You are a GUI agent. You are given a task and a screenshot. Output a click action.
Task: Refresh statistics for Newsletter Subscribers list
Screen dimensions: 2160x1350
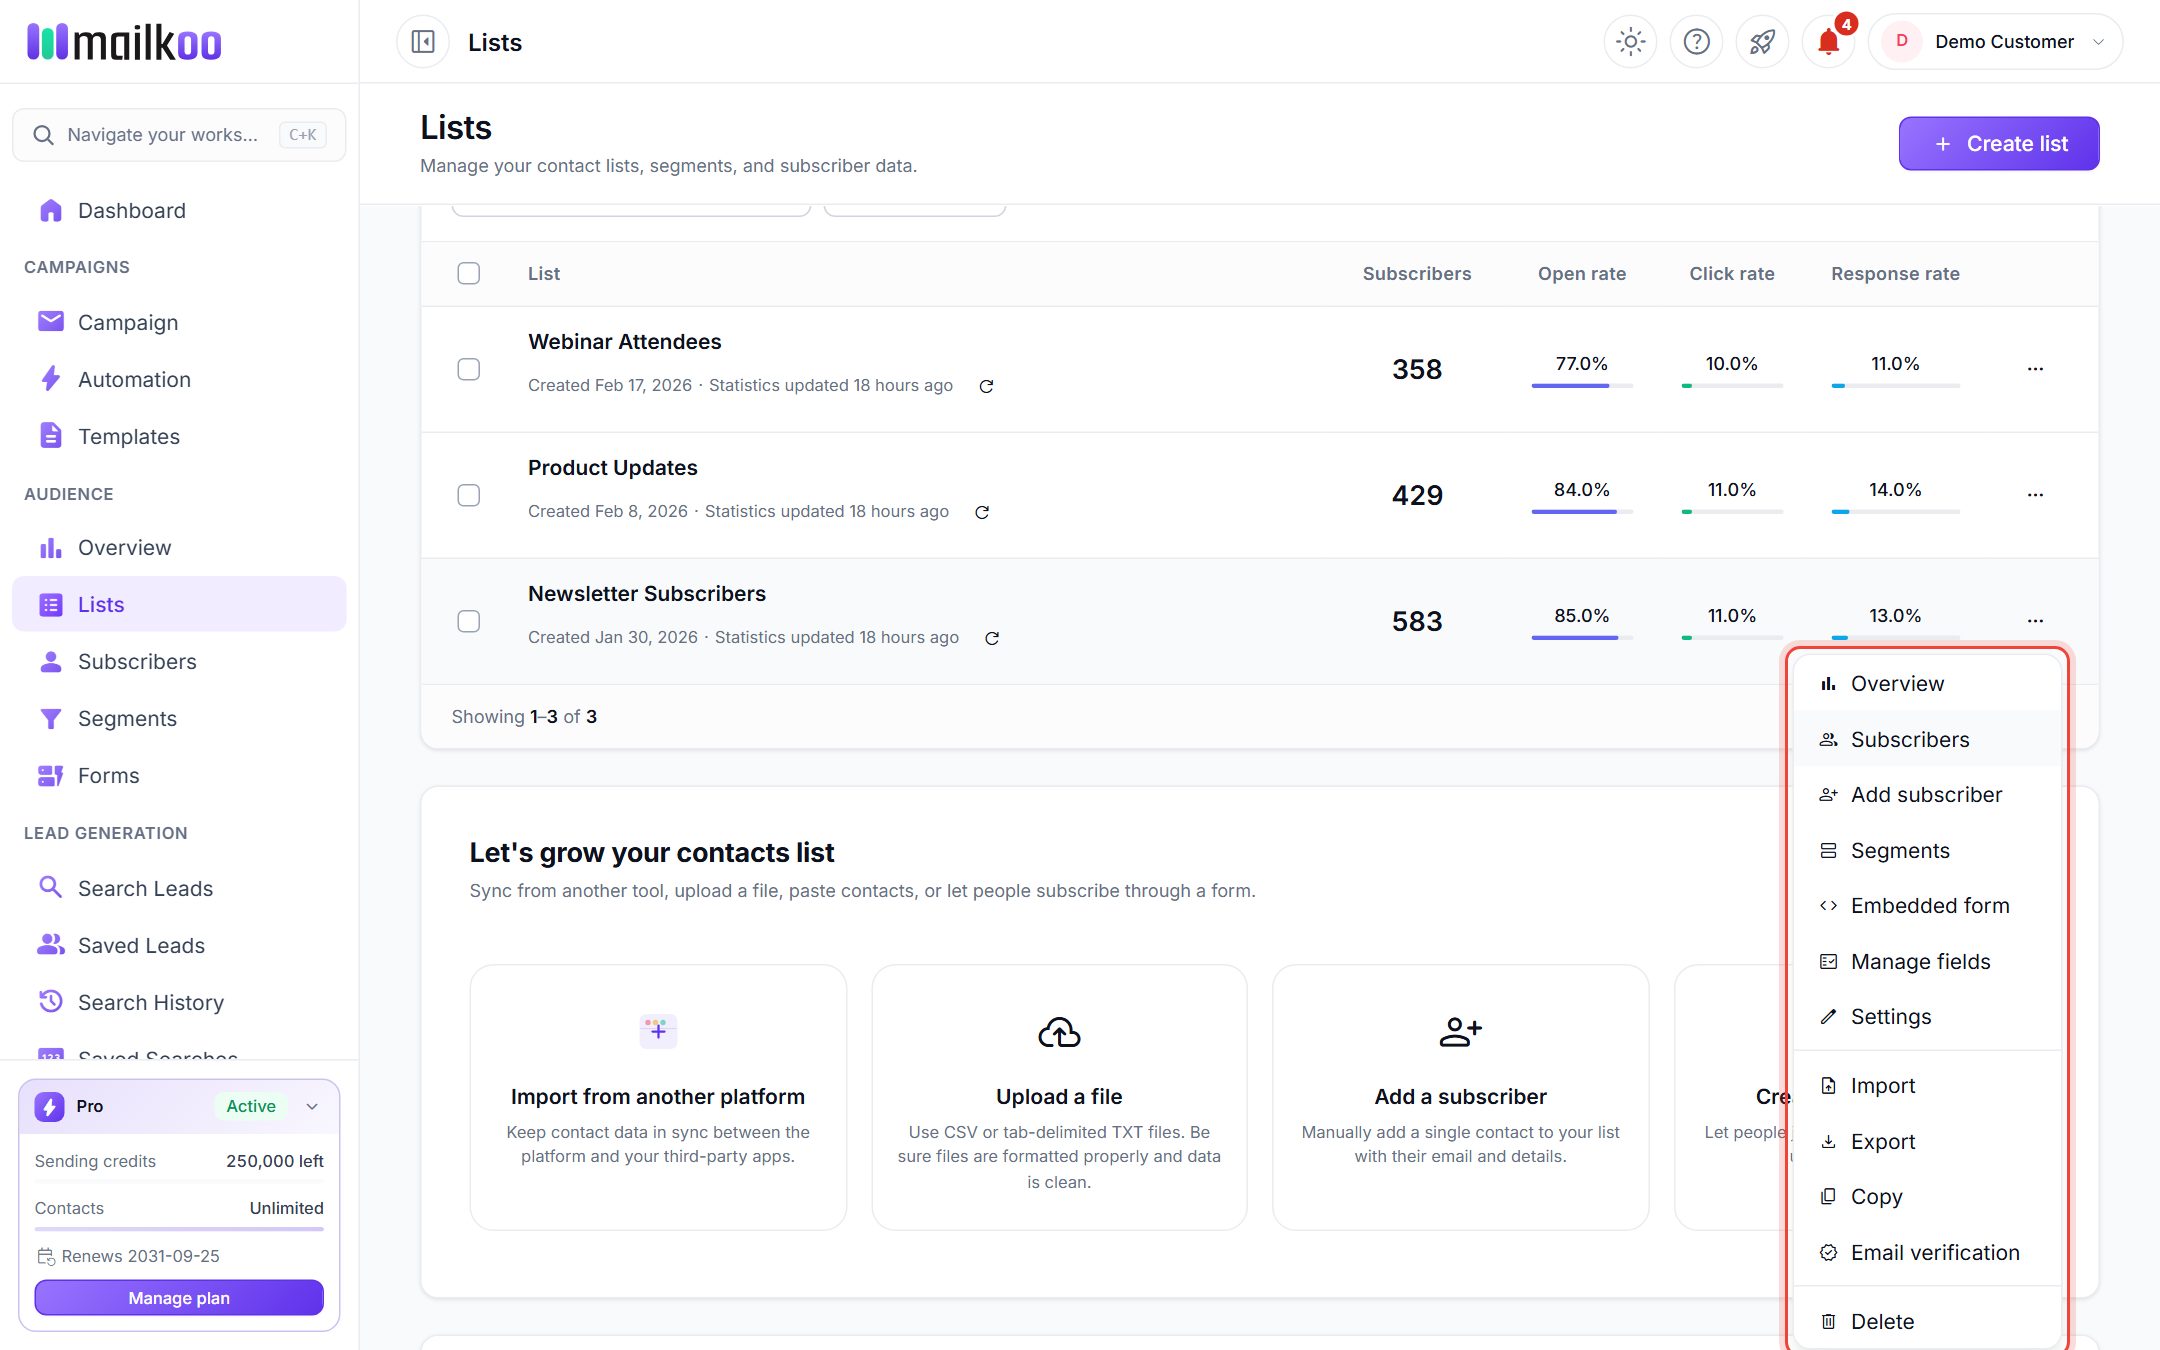(992, 638)
